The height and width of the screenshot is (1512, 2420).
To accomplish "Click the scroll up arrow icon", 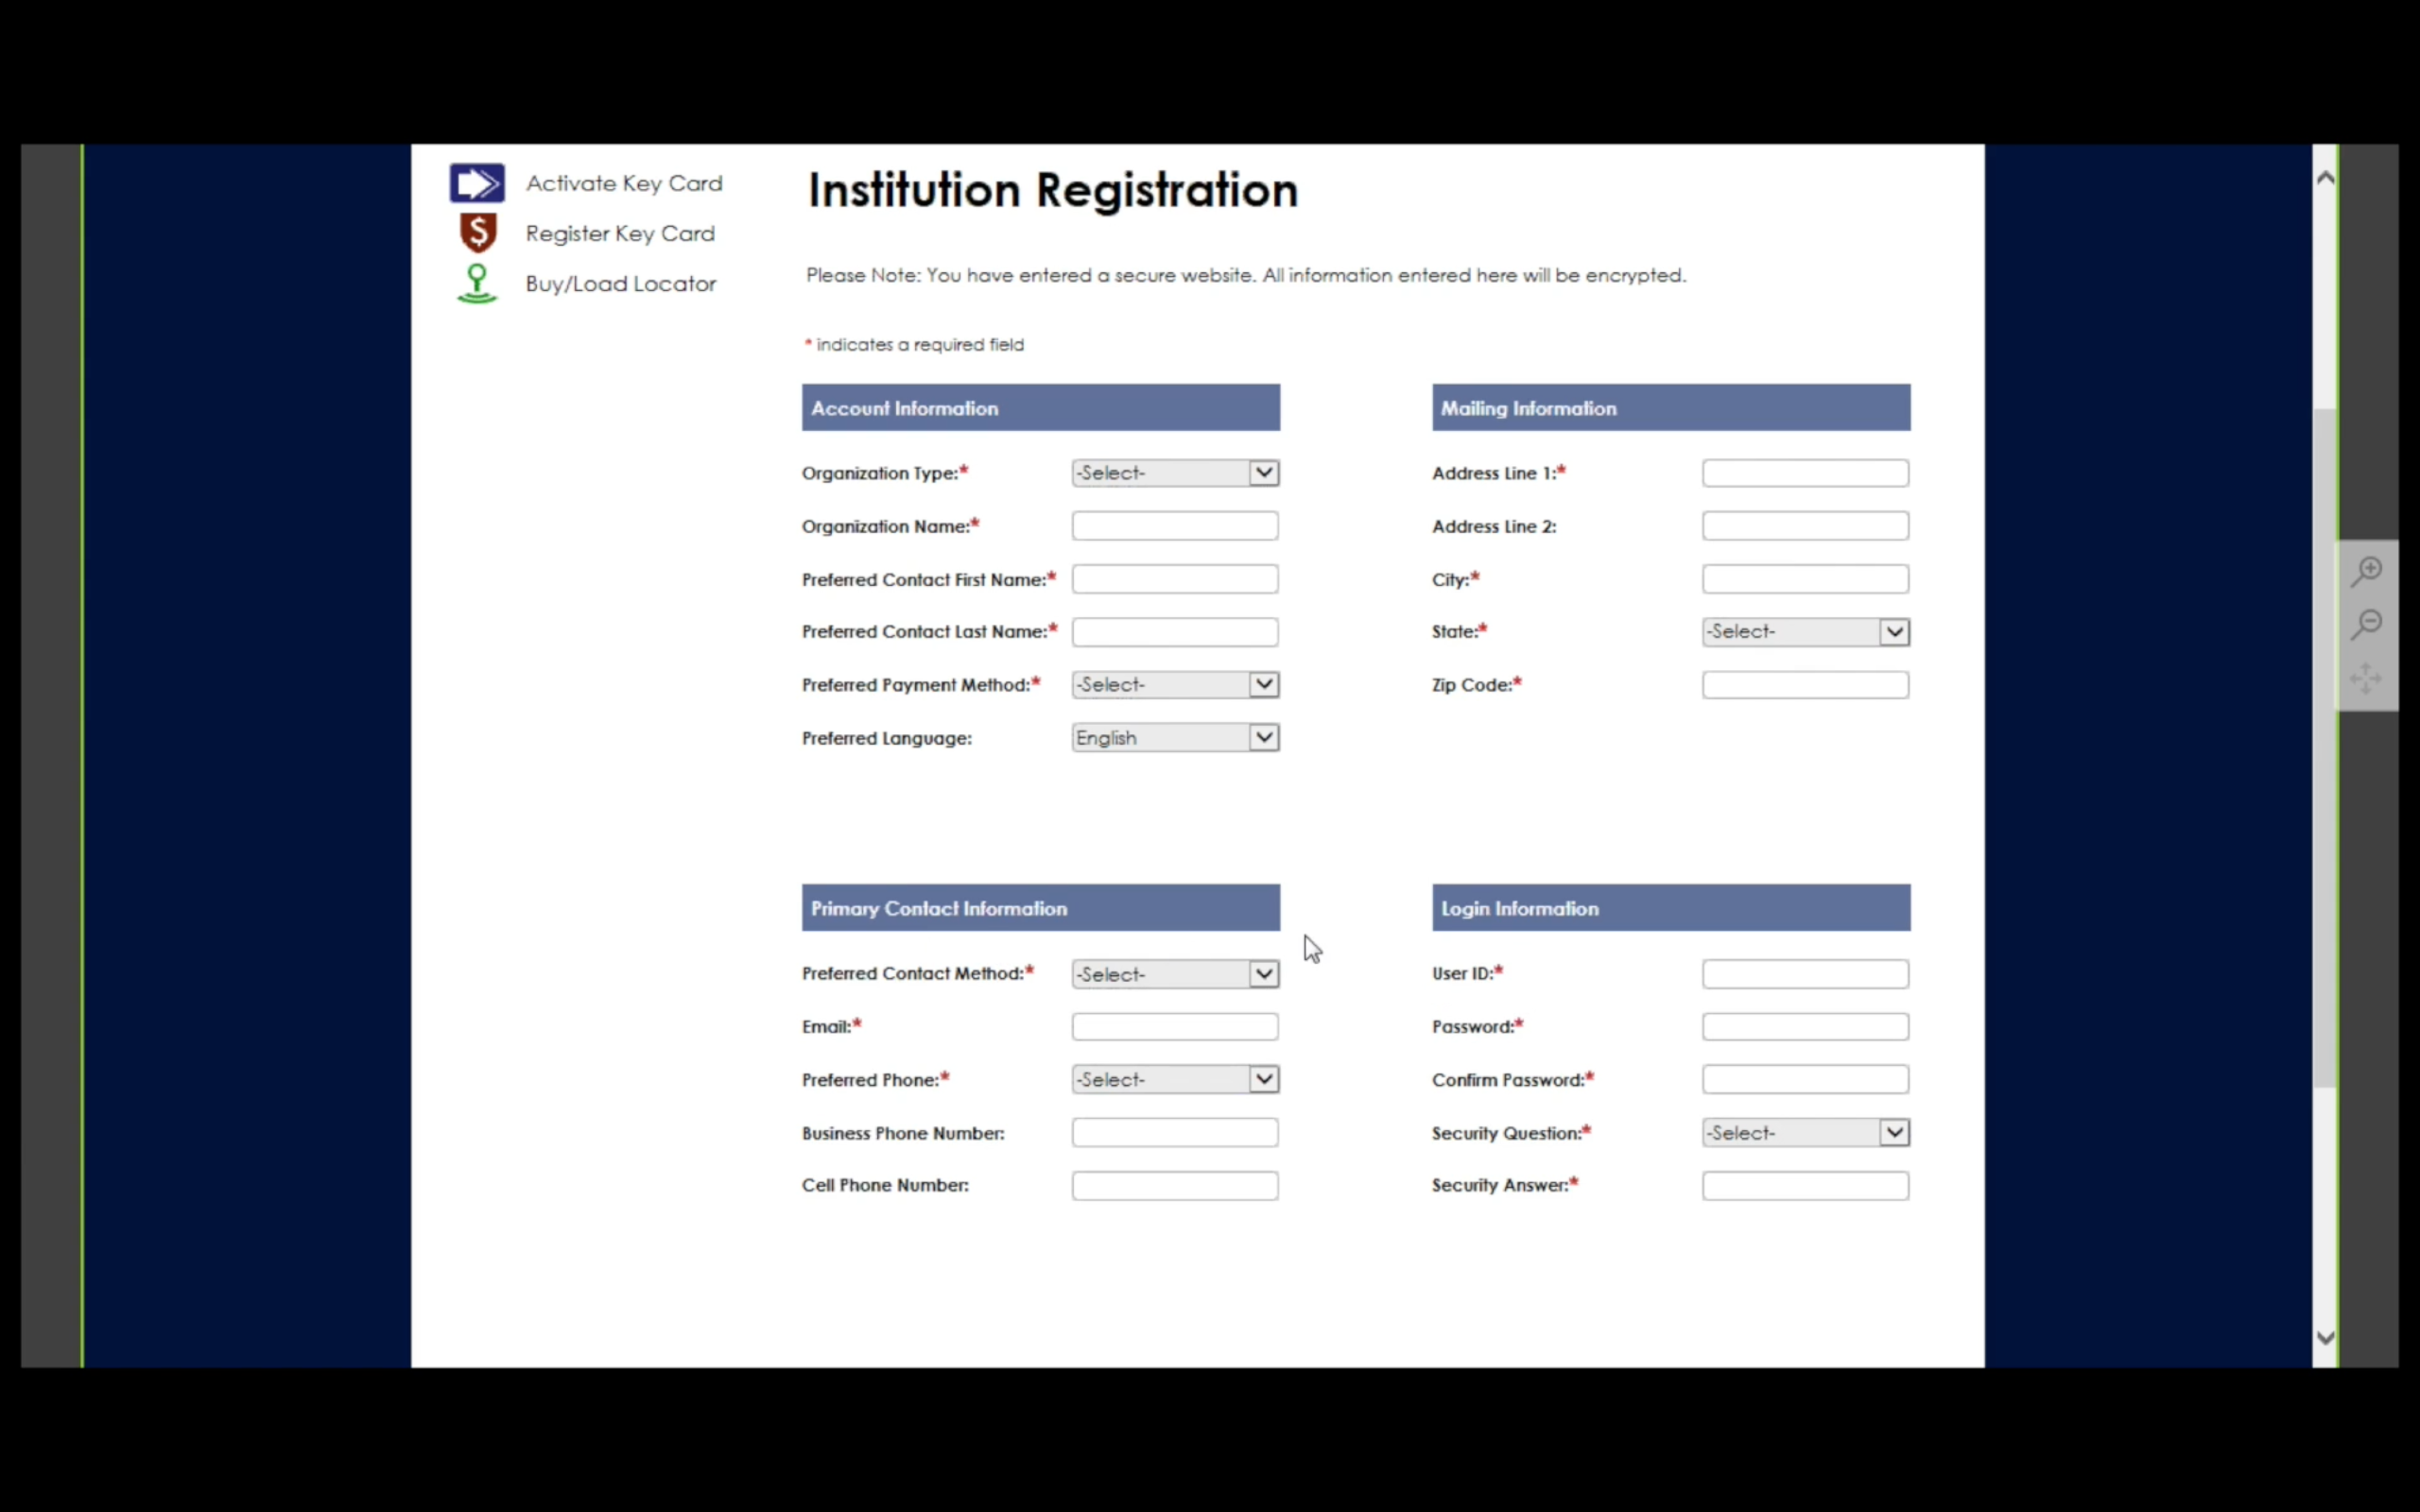I will pos(2325,178).
